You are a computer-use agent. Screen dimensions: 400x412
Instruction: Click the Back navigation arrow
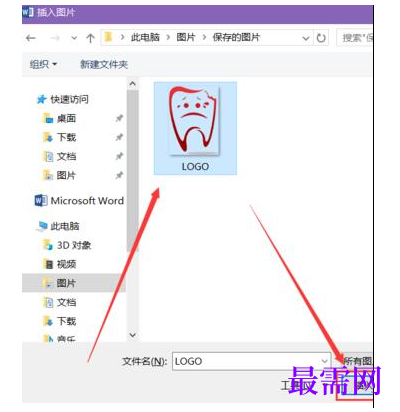(x=31, y=38)
